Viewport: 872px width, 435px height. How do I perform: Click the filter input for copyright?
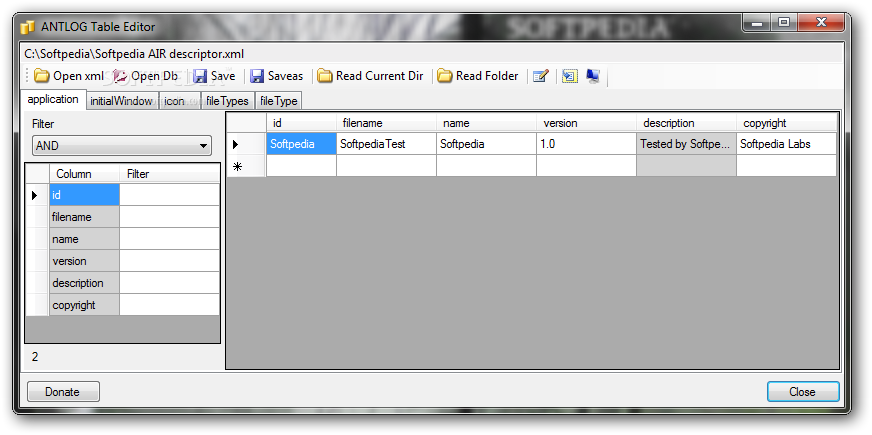(169, 305)
